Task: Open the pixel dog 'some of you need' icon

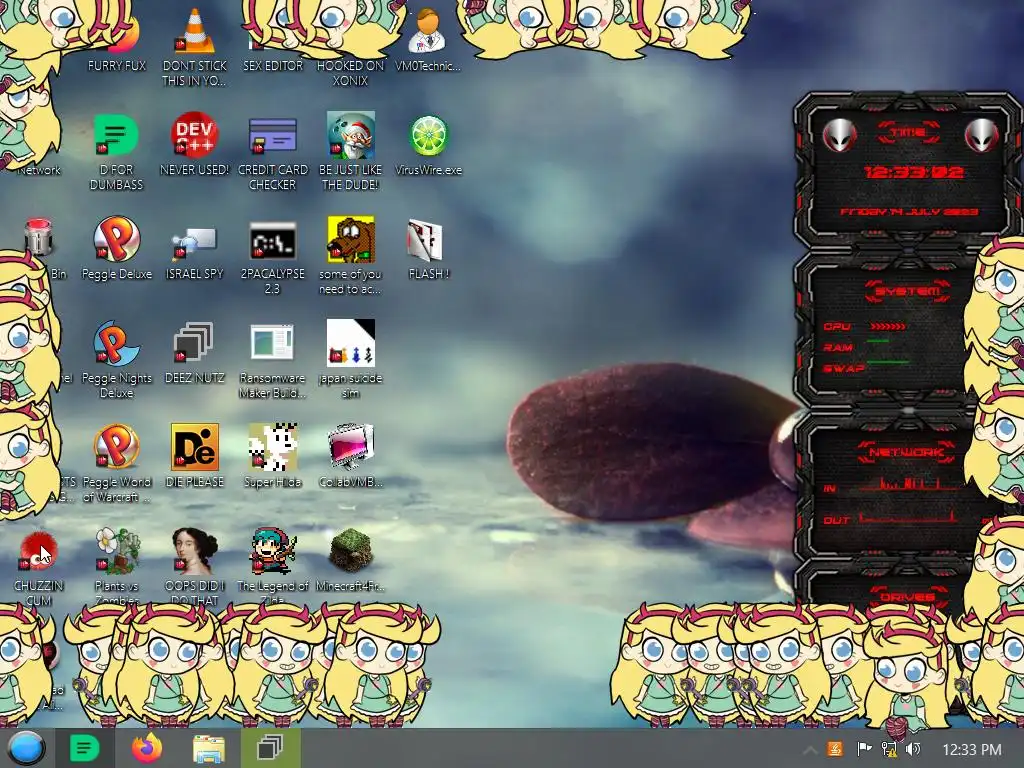Action: (x=351, y=240)
